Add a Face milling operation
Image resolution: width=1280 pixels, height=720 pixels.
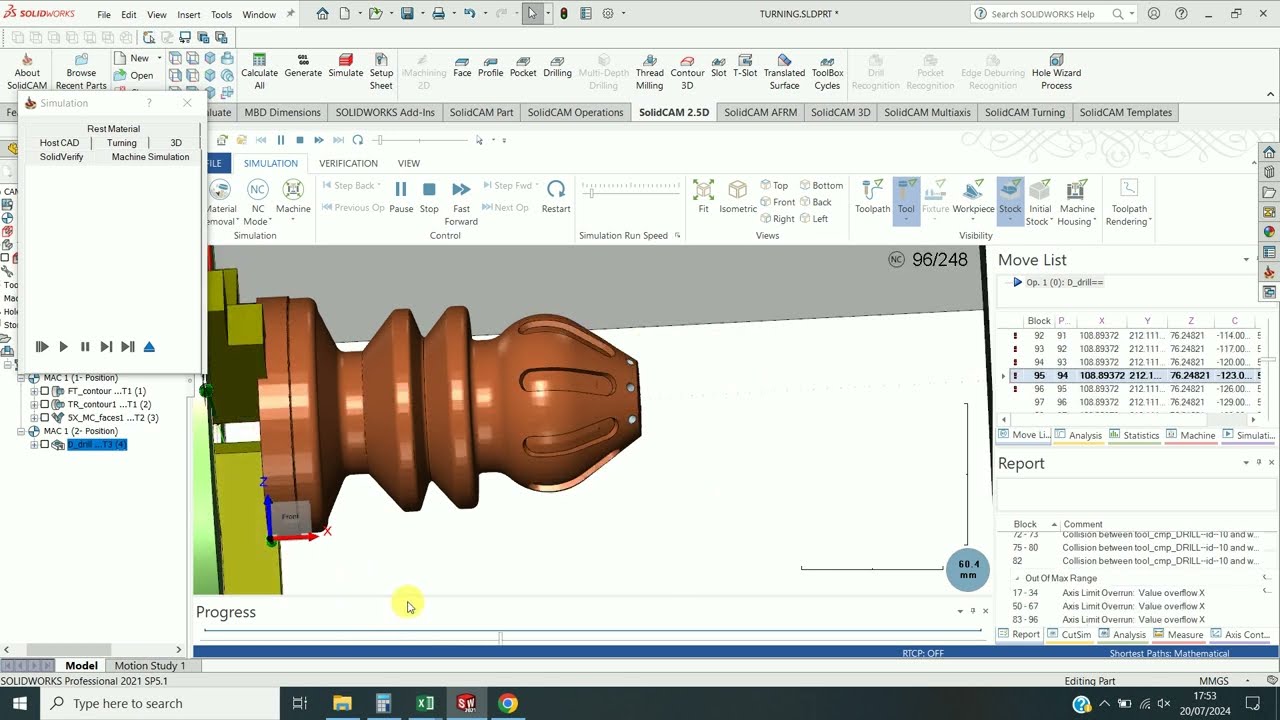point(462,66)
